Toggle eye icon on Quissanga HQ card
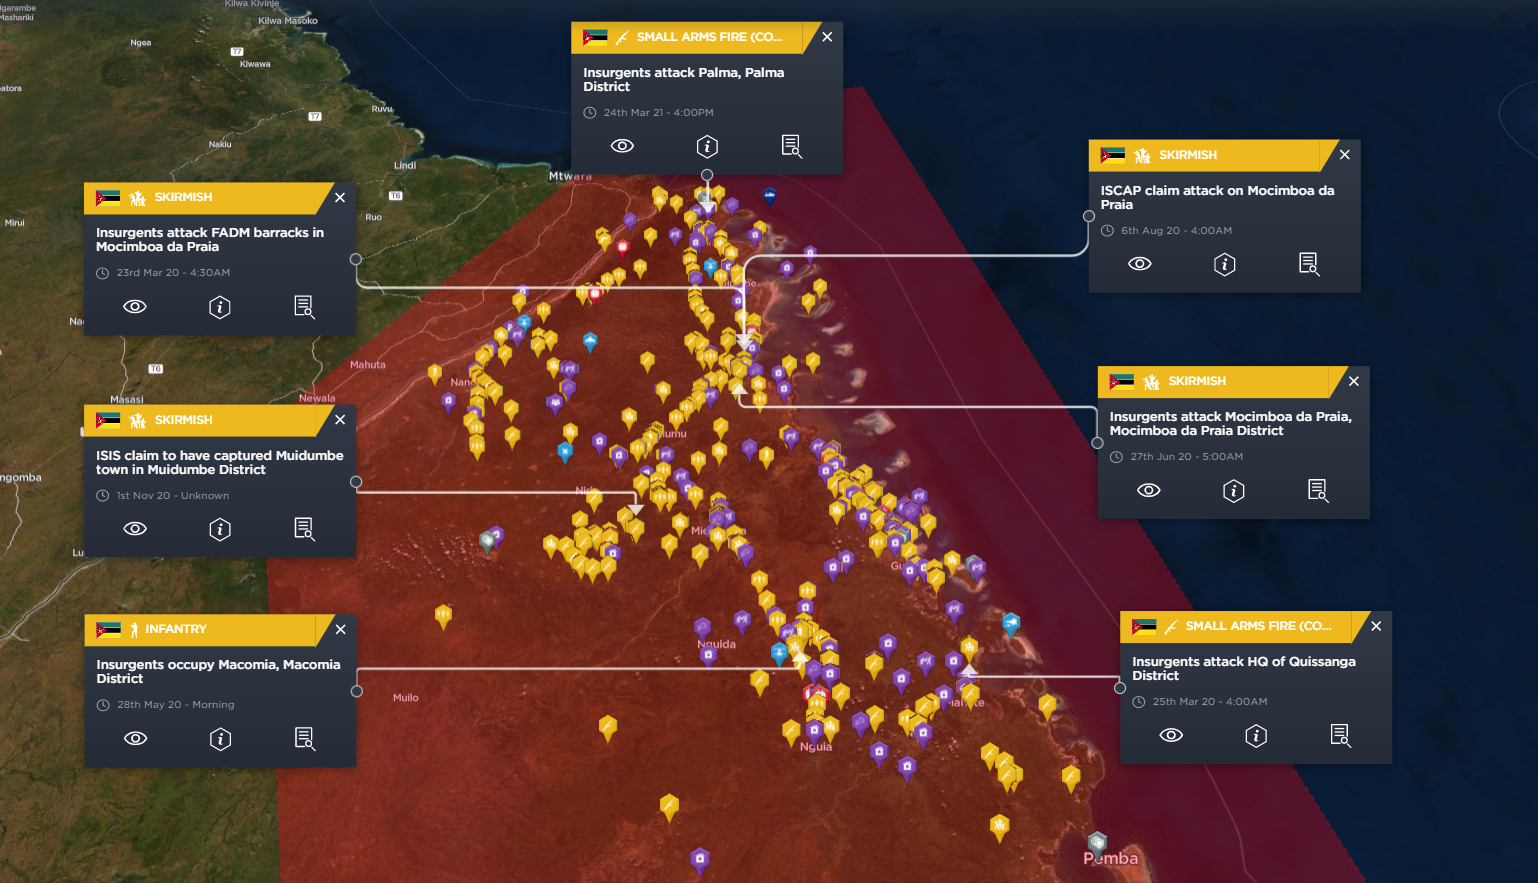The width and height of the screenshot is (1538, 883). coord(1171,735)
